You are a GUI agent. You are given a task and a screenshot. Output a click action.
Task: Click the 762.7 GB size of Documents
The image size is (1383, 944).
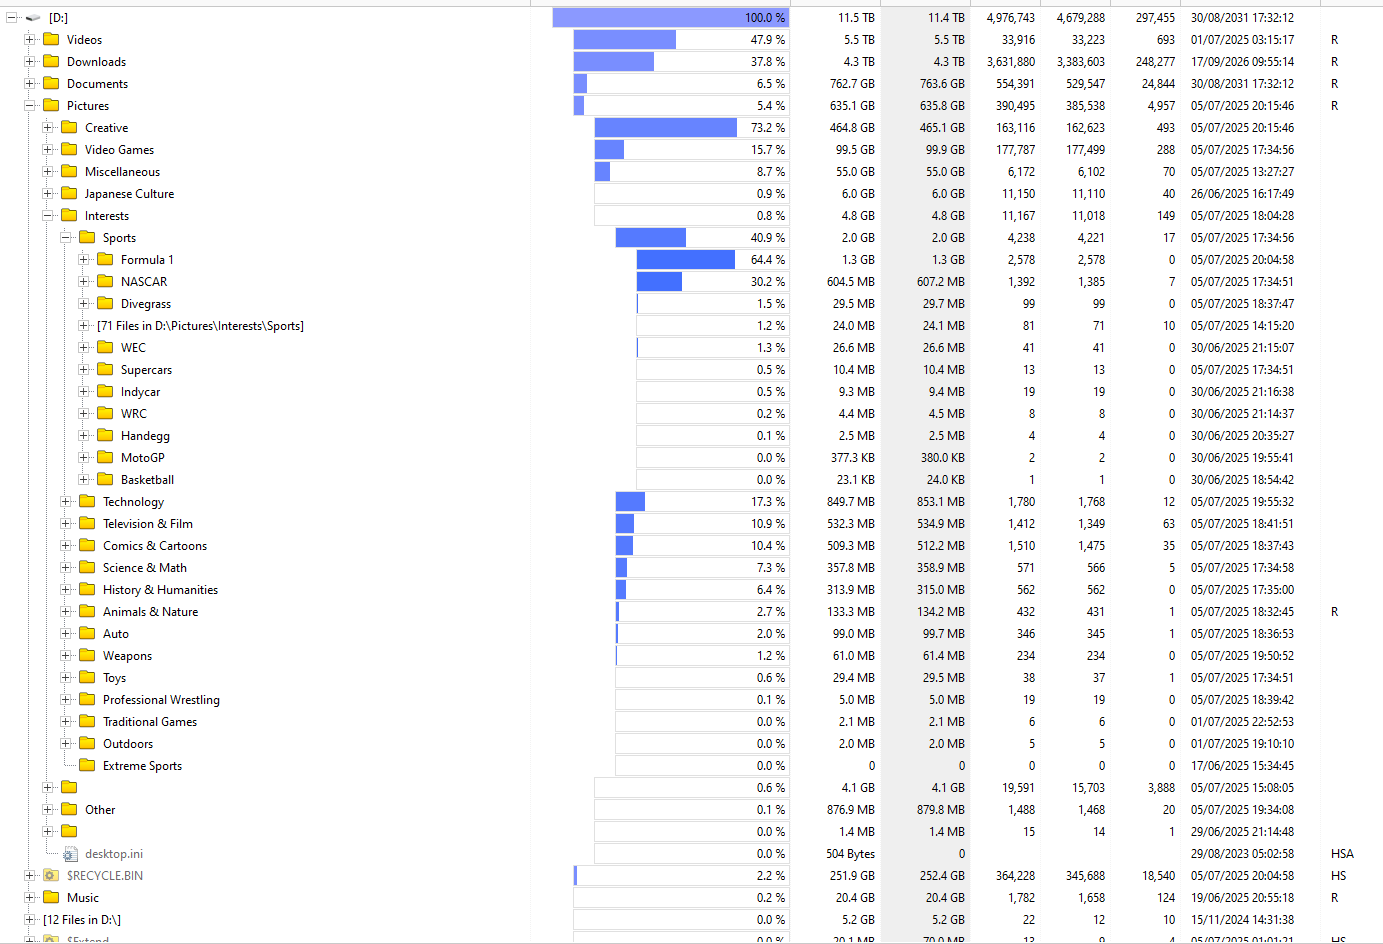tap(852, 84)
